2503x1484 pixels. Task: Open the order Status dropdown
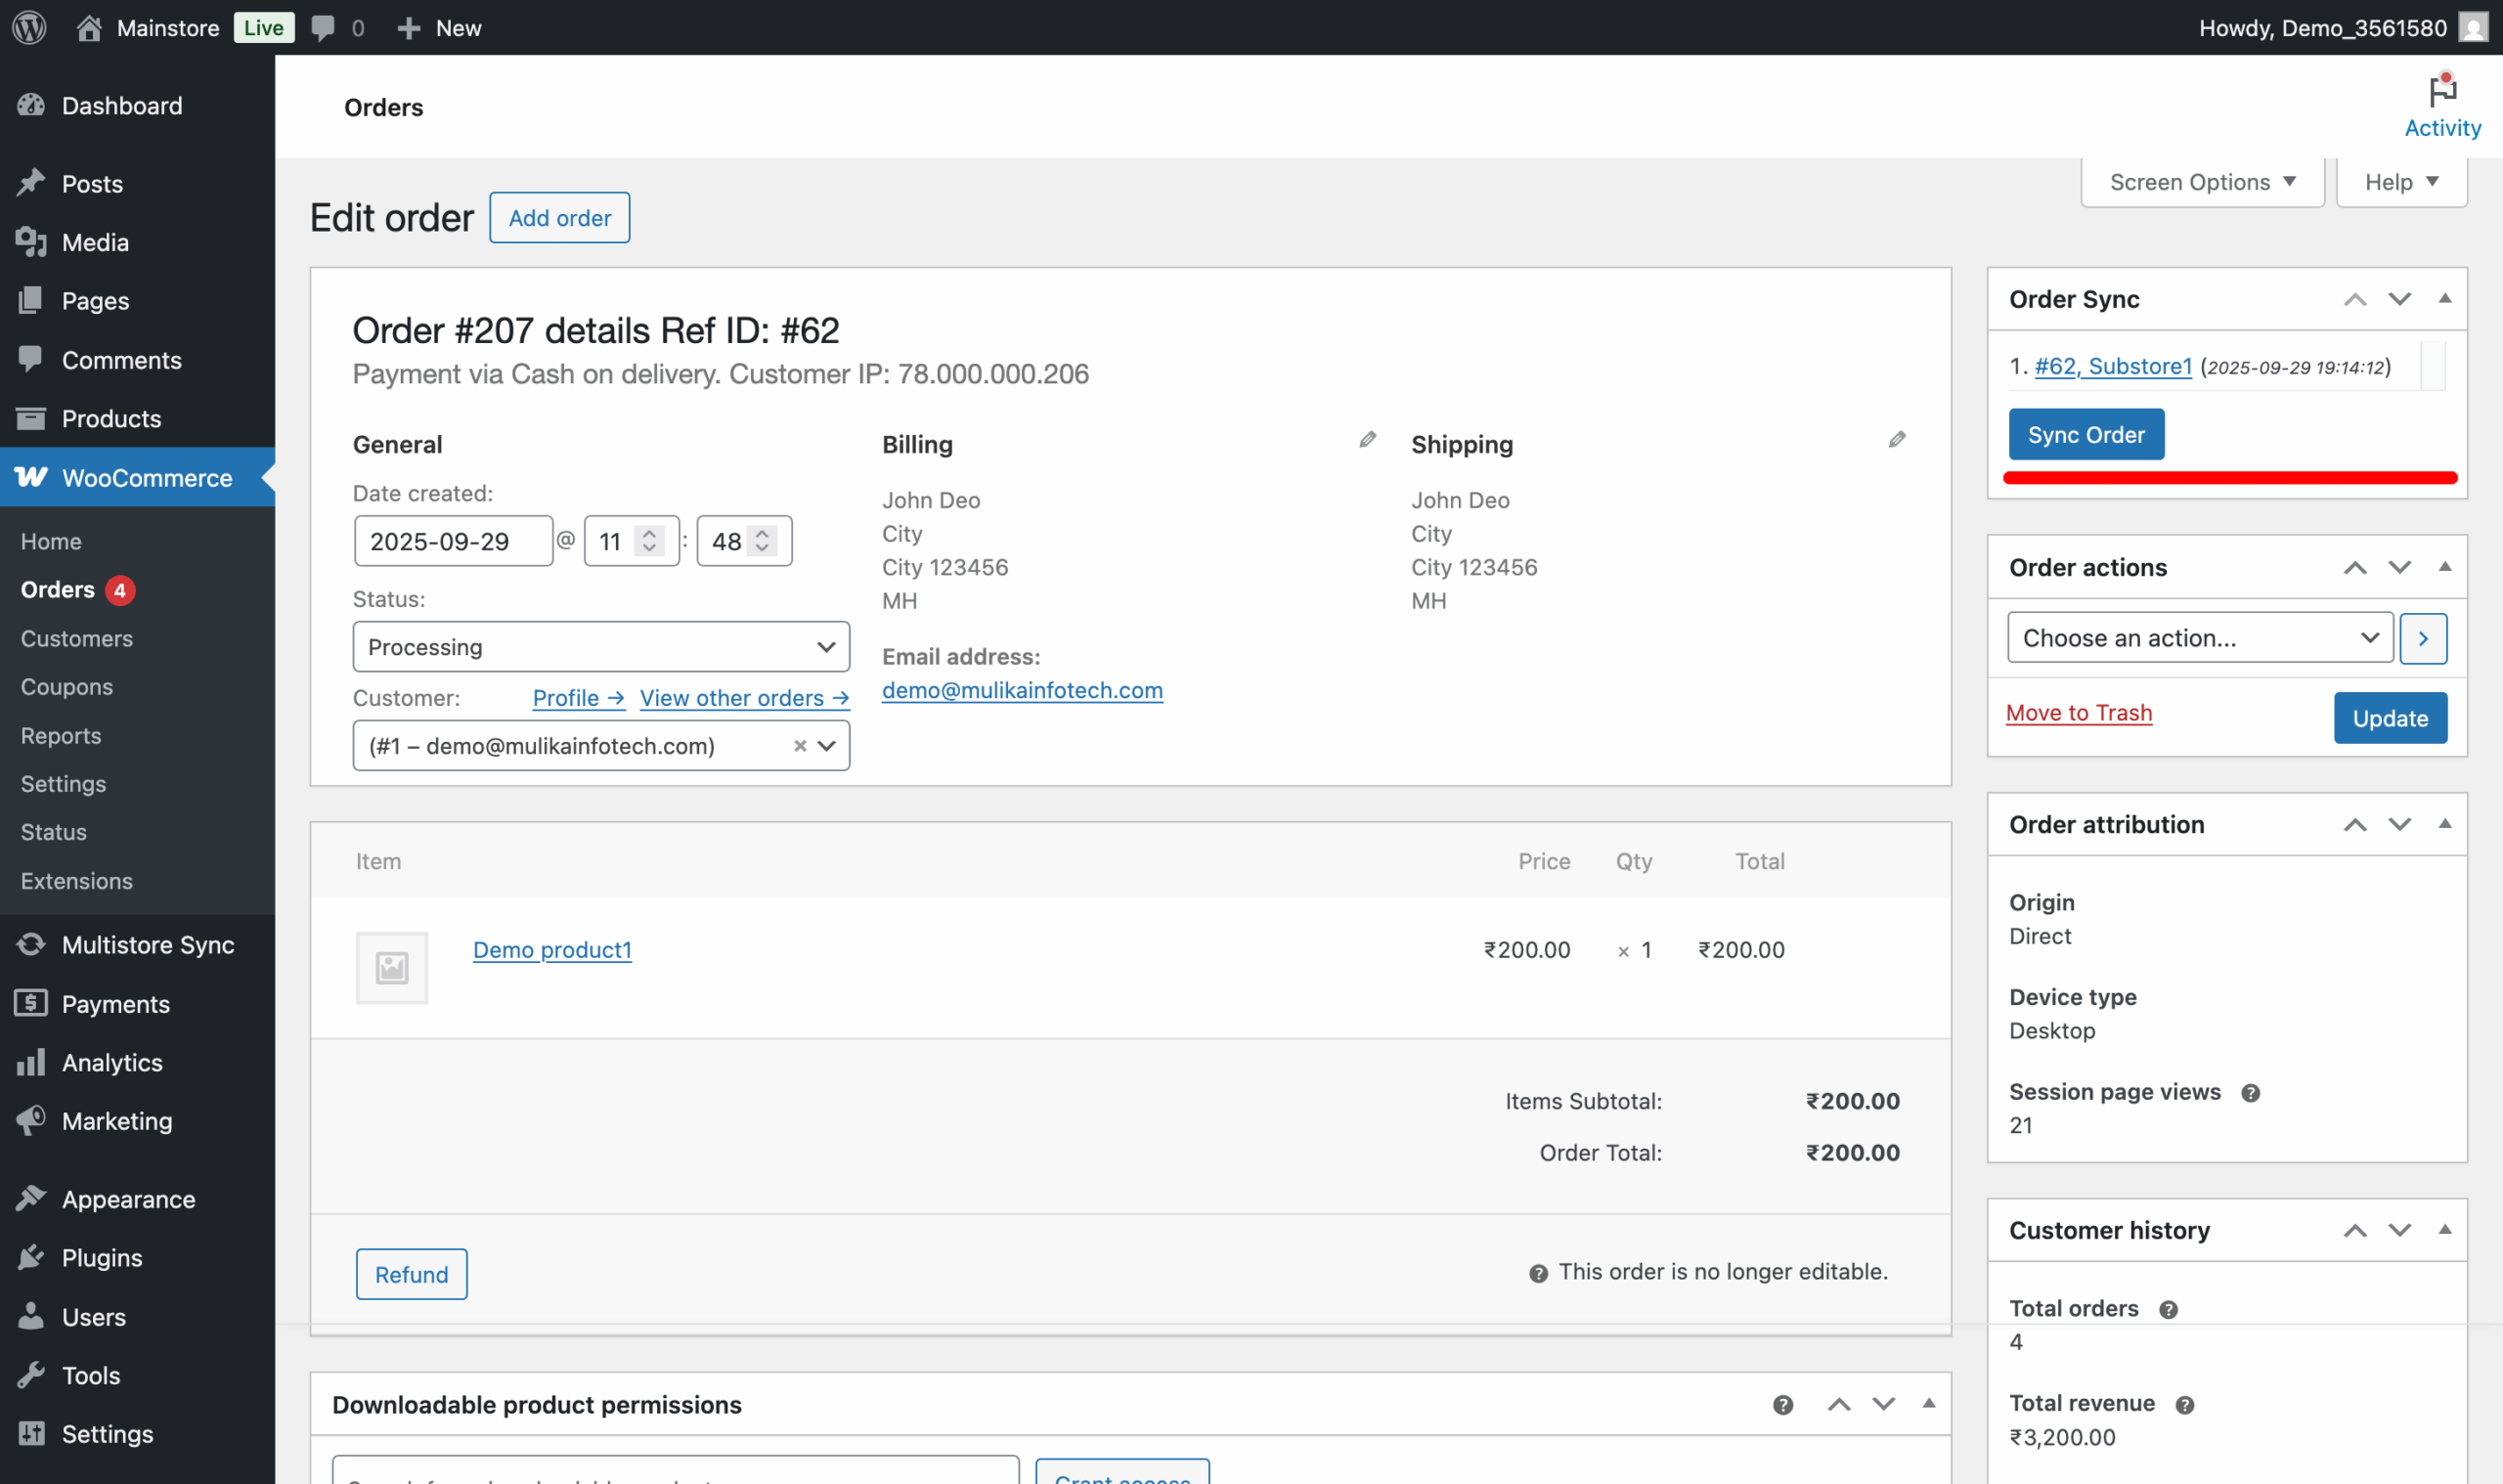(600, 647)
